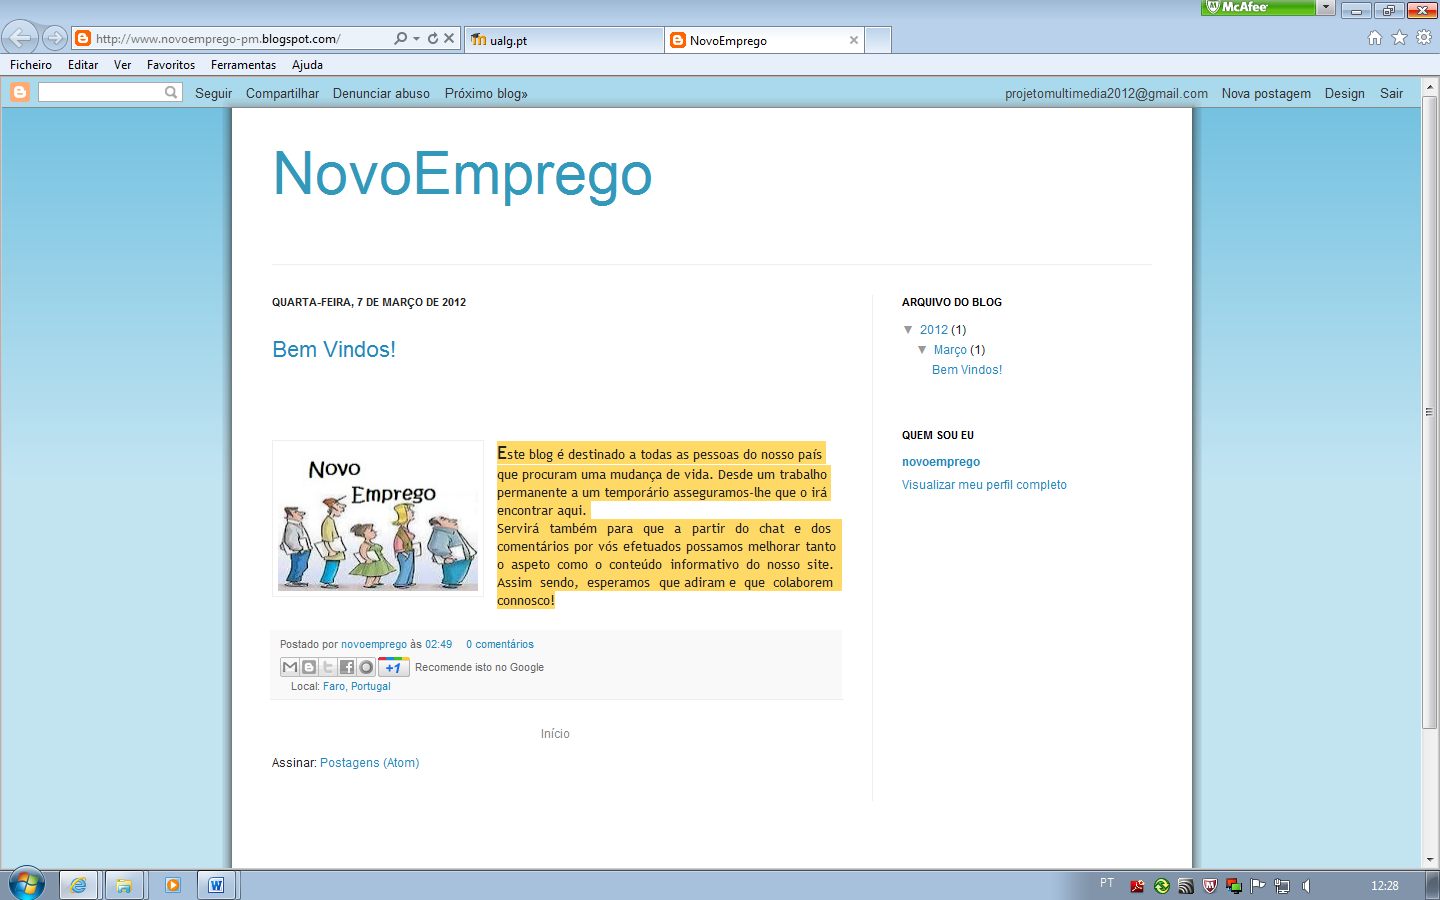This screenshot has width=1440, height=900.
Task: Open the Bem Vindos! post title
Action: (x=334, y=349)
